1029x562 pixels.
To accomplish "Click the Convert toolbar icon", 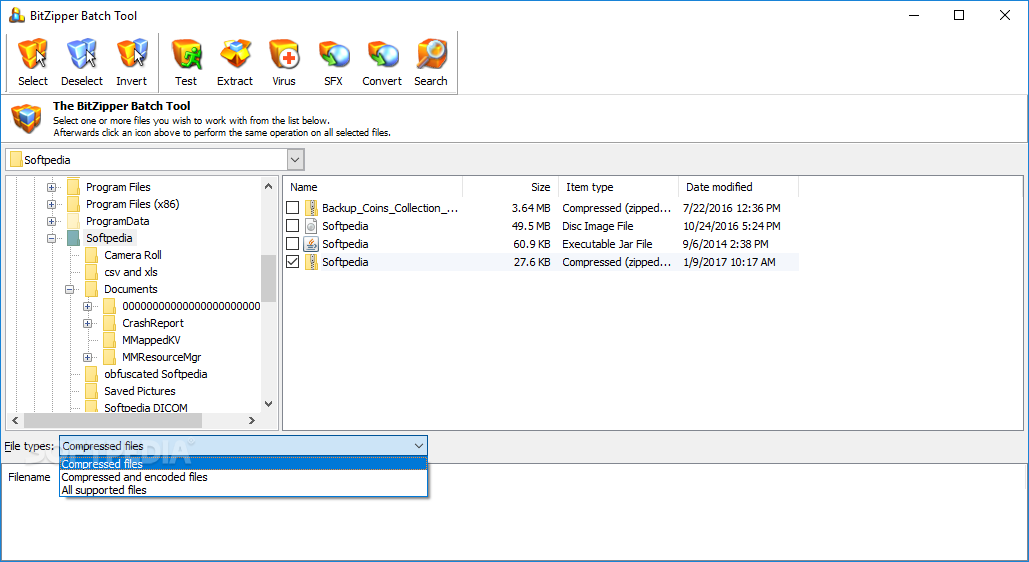I will (382, 62).
